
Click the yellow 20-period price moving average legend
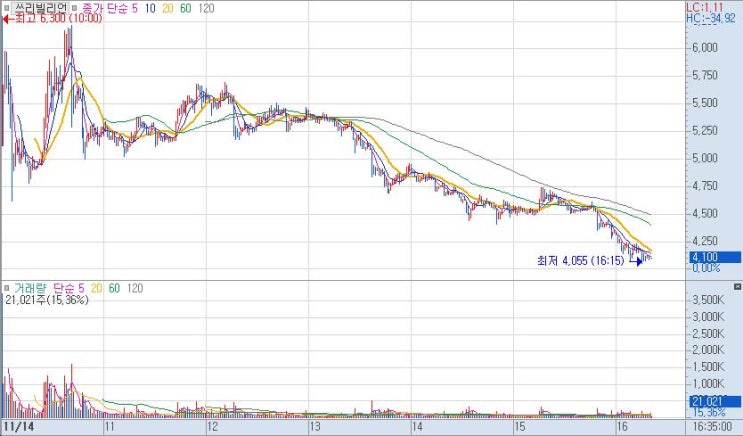click(x=168, y=8)
